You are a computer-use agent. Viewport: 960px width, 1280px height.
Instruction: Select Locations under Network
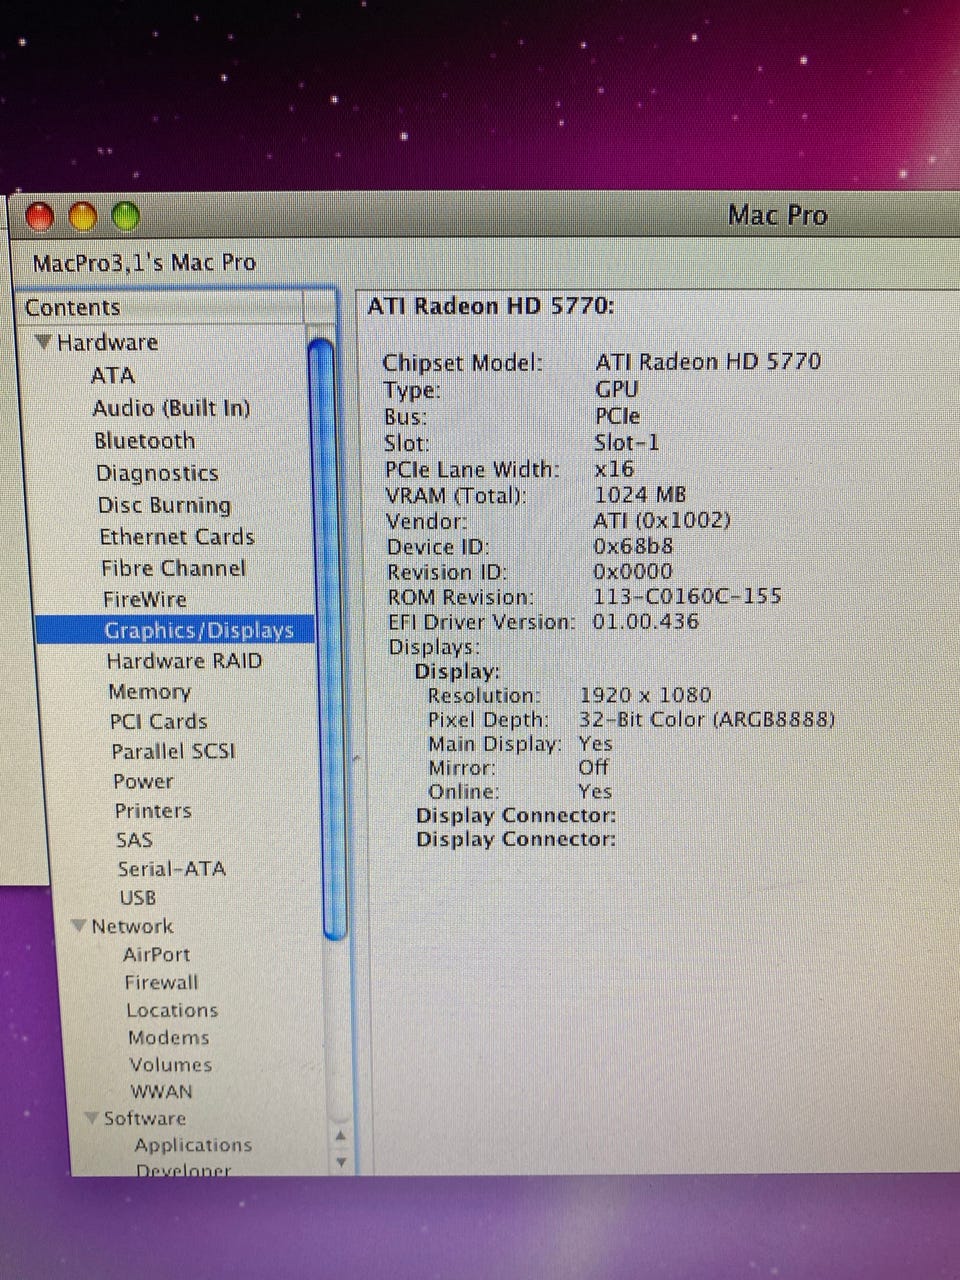[x=172, y=1011]
